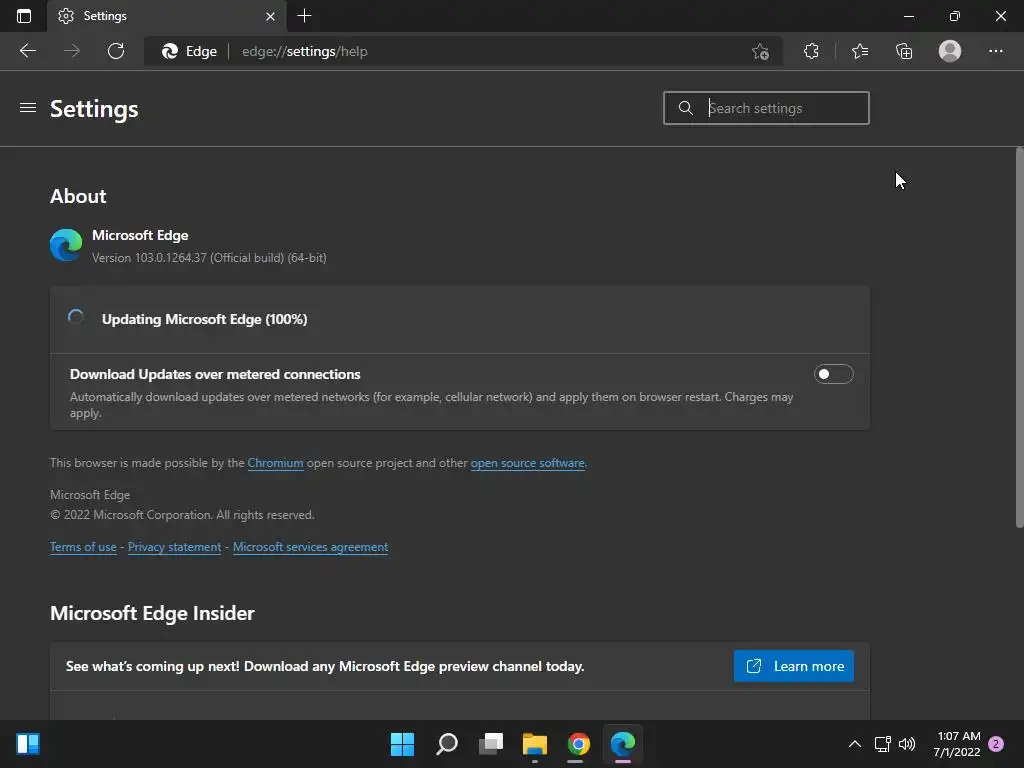1024x768 pixels.
Task: Show hidden system tray icons
Action: pyautogui.click(x=854, y=744)
